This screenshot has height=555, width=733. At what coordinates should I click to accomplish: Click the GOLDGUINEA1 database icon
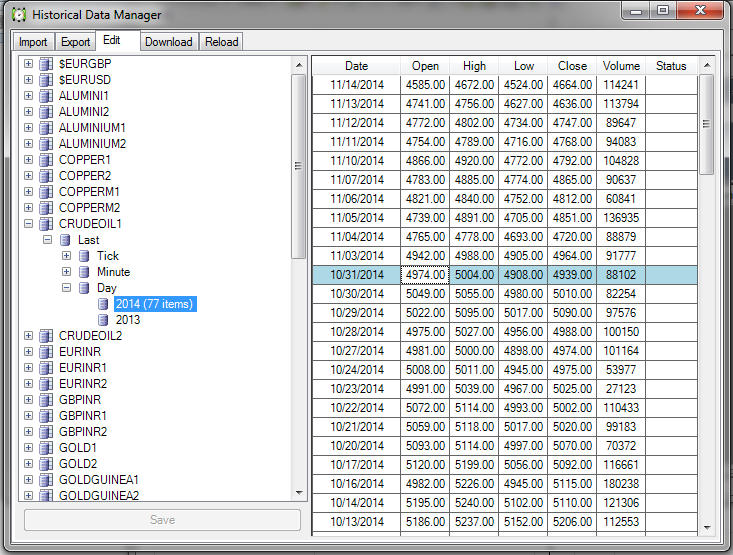pyautogui.click(x=46, y=480)
